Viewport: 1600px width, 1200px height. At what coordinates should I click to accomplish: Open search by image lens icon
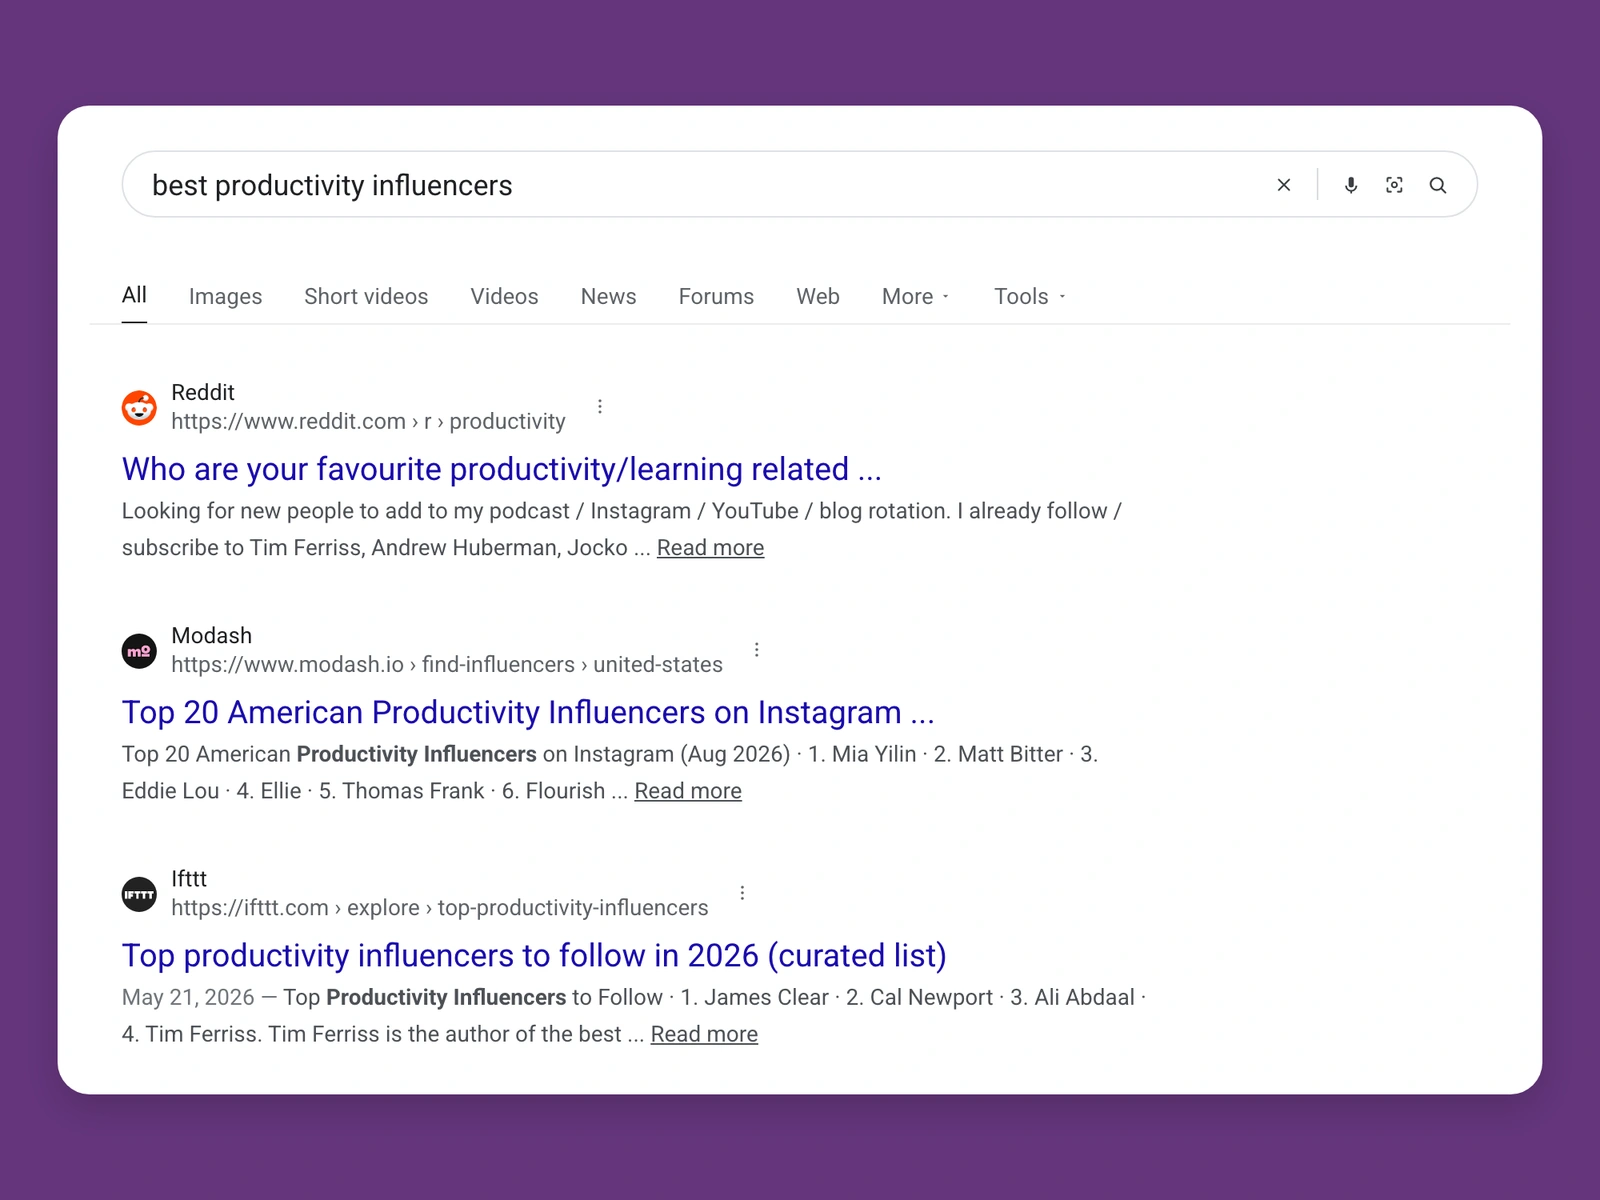(x=1394, y=185)
